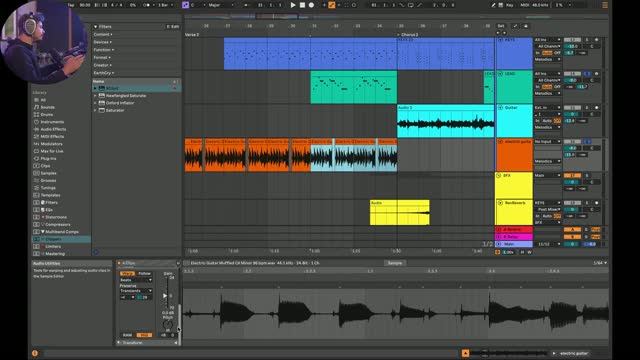Select MIDI Effects in the library
Screen dimensions: 640x360
[x=52, y=136]
